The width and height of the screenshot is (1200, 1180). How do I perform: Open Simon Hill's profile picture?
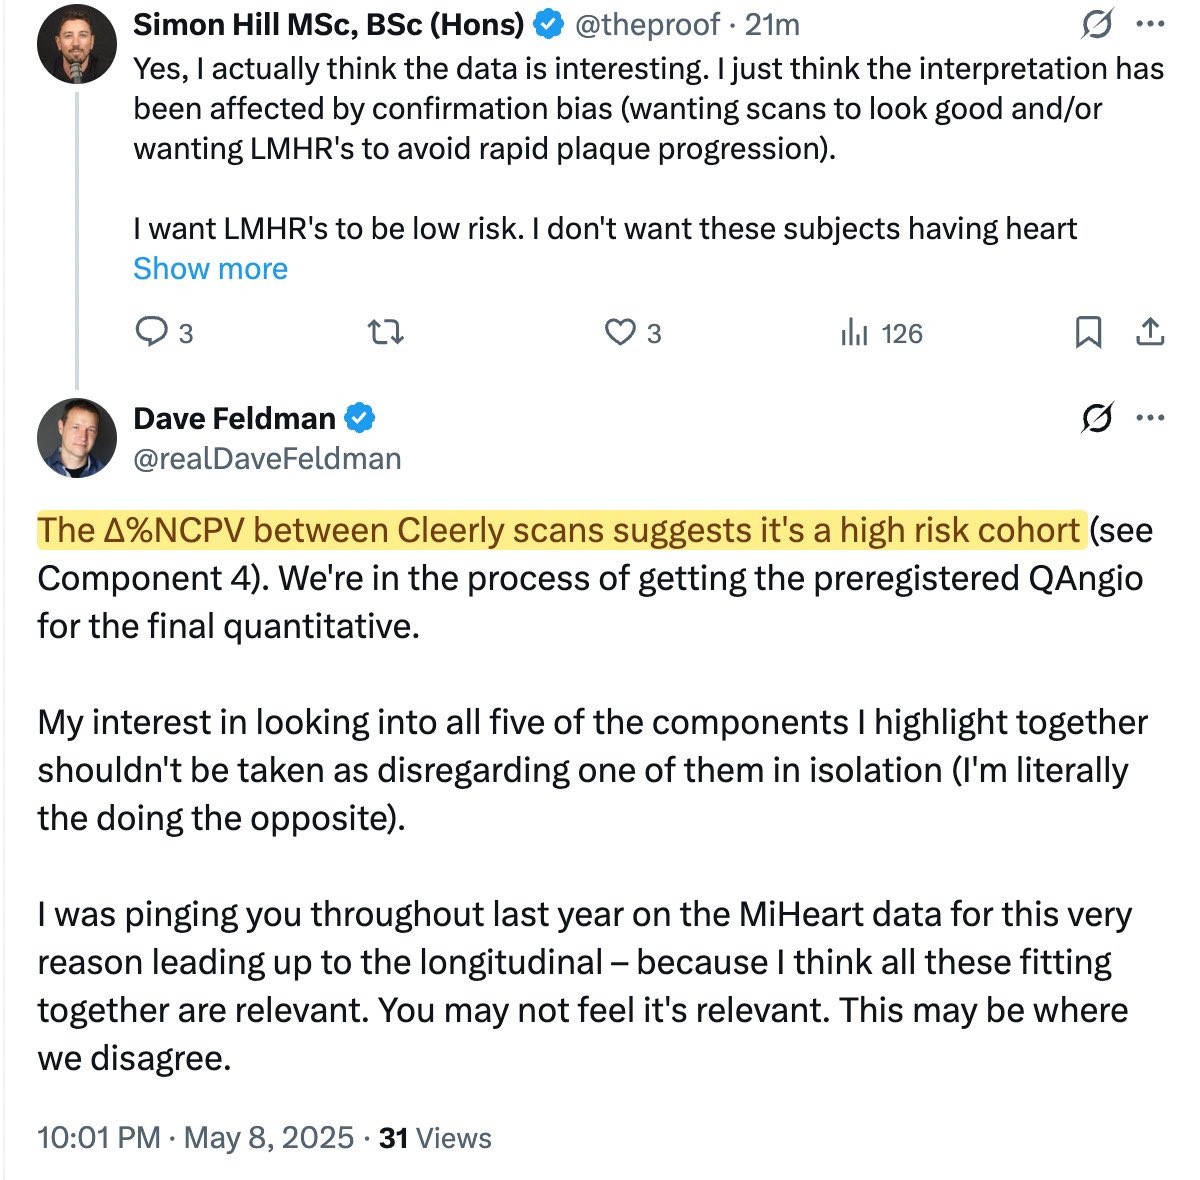pos(77,45)
